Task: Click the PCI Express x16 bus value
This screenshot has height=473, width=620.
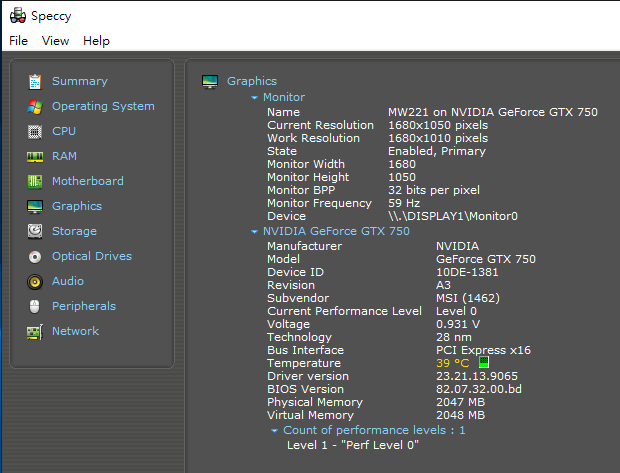Action: click(483, 350)
